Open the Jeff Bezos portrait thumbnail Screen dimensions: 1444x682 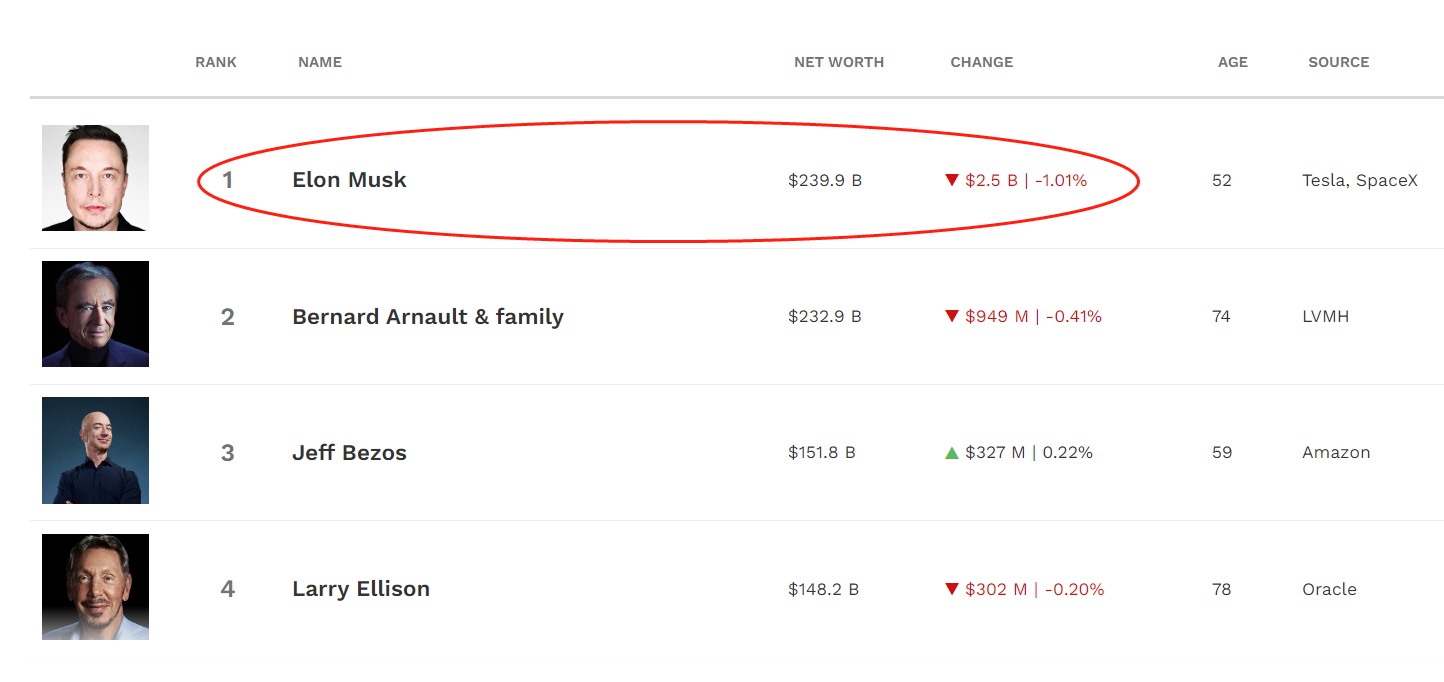[95, 450]
